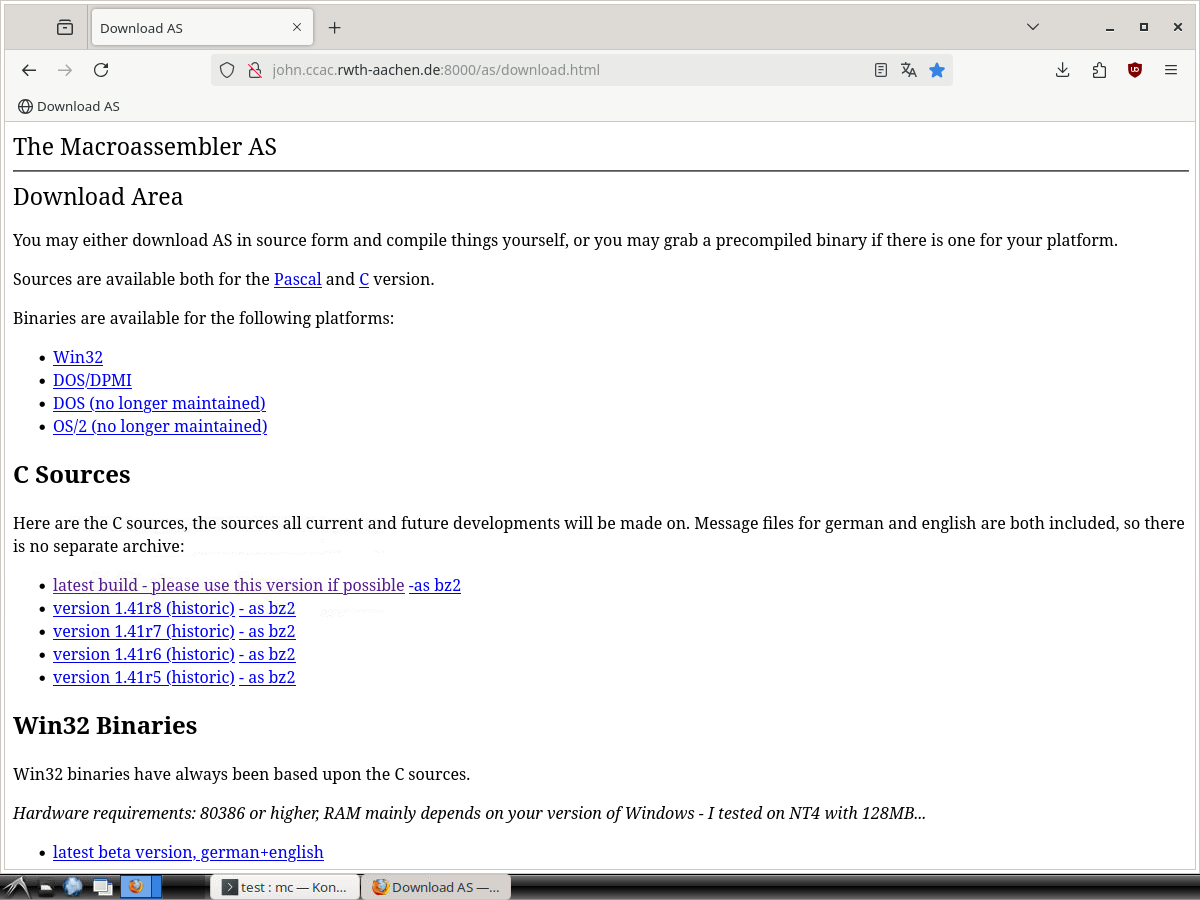Download 1.41r8 as bz2 archive
Viewport: 1200px width, 900px height.
pyautogui.click(x=267, y=608)
